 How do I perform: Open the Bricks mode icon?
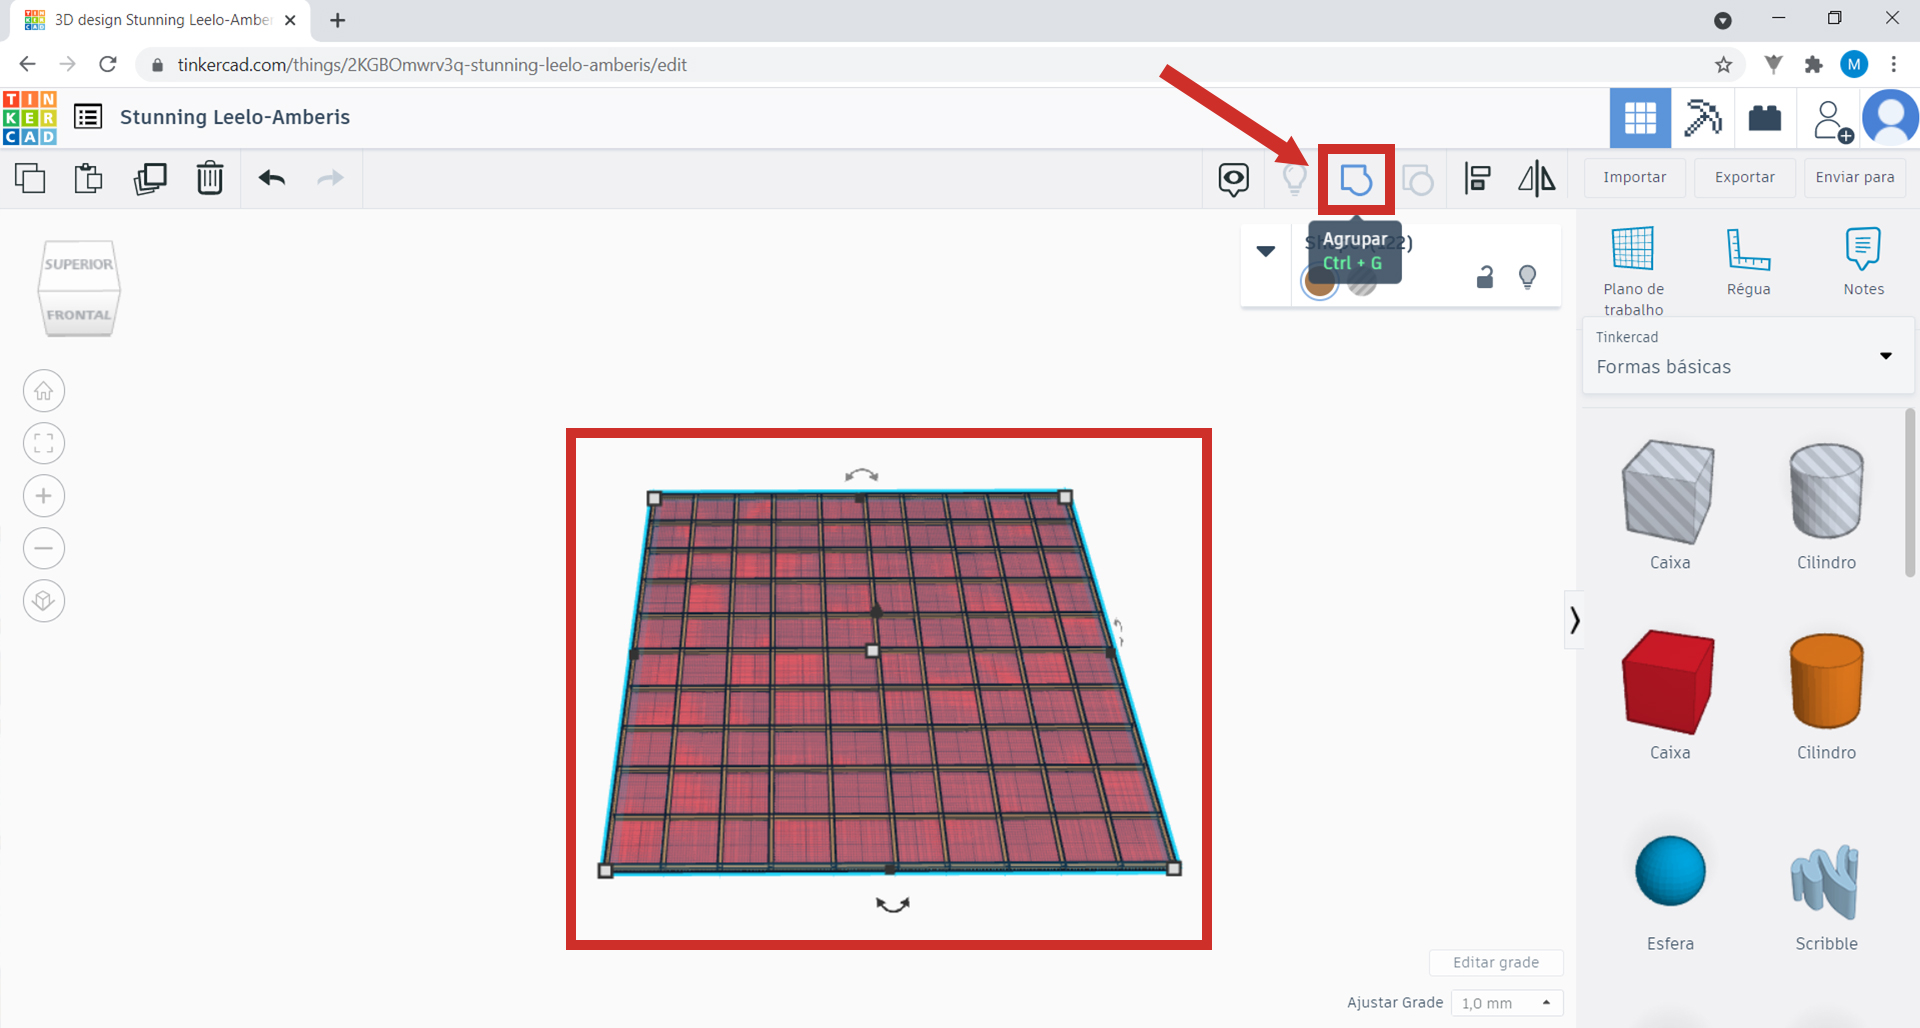coord(1765,118)
